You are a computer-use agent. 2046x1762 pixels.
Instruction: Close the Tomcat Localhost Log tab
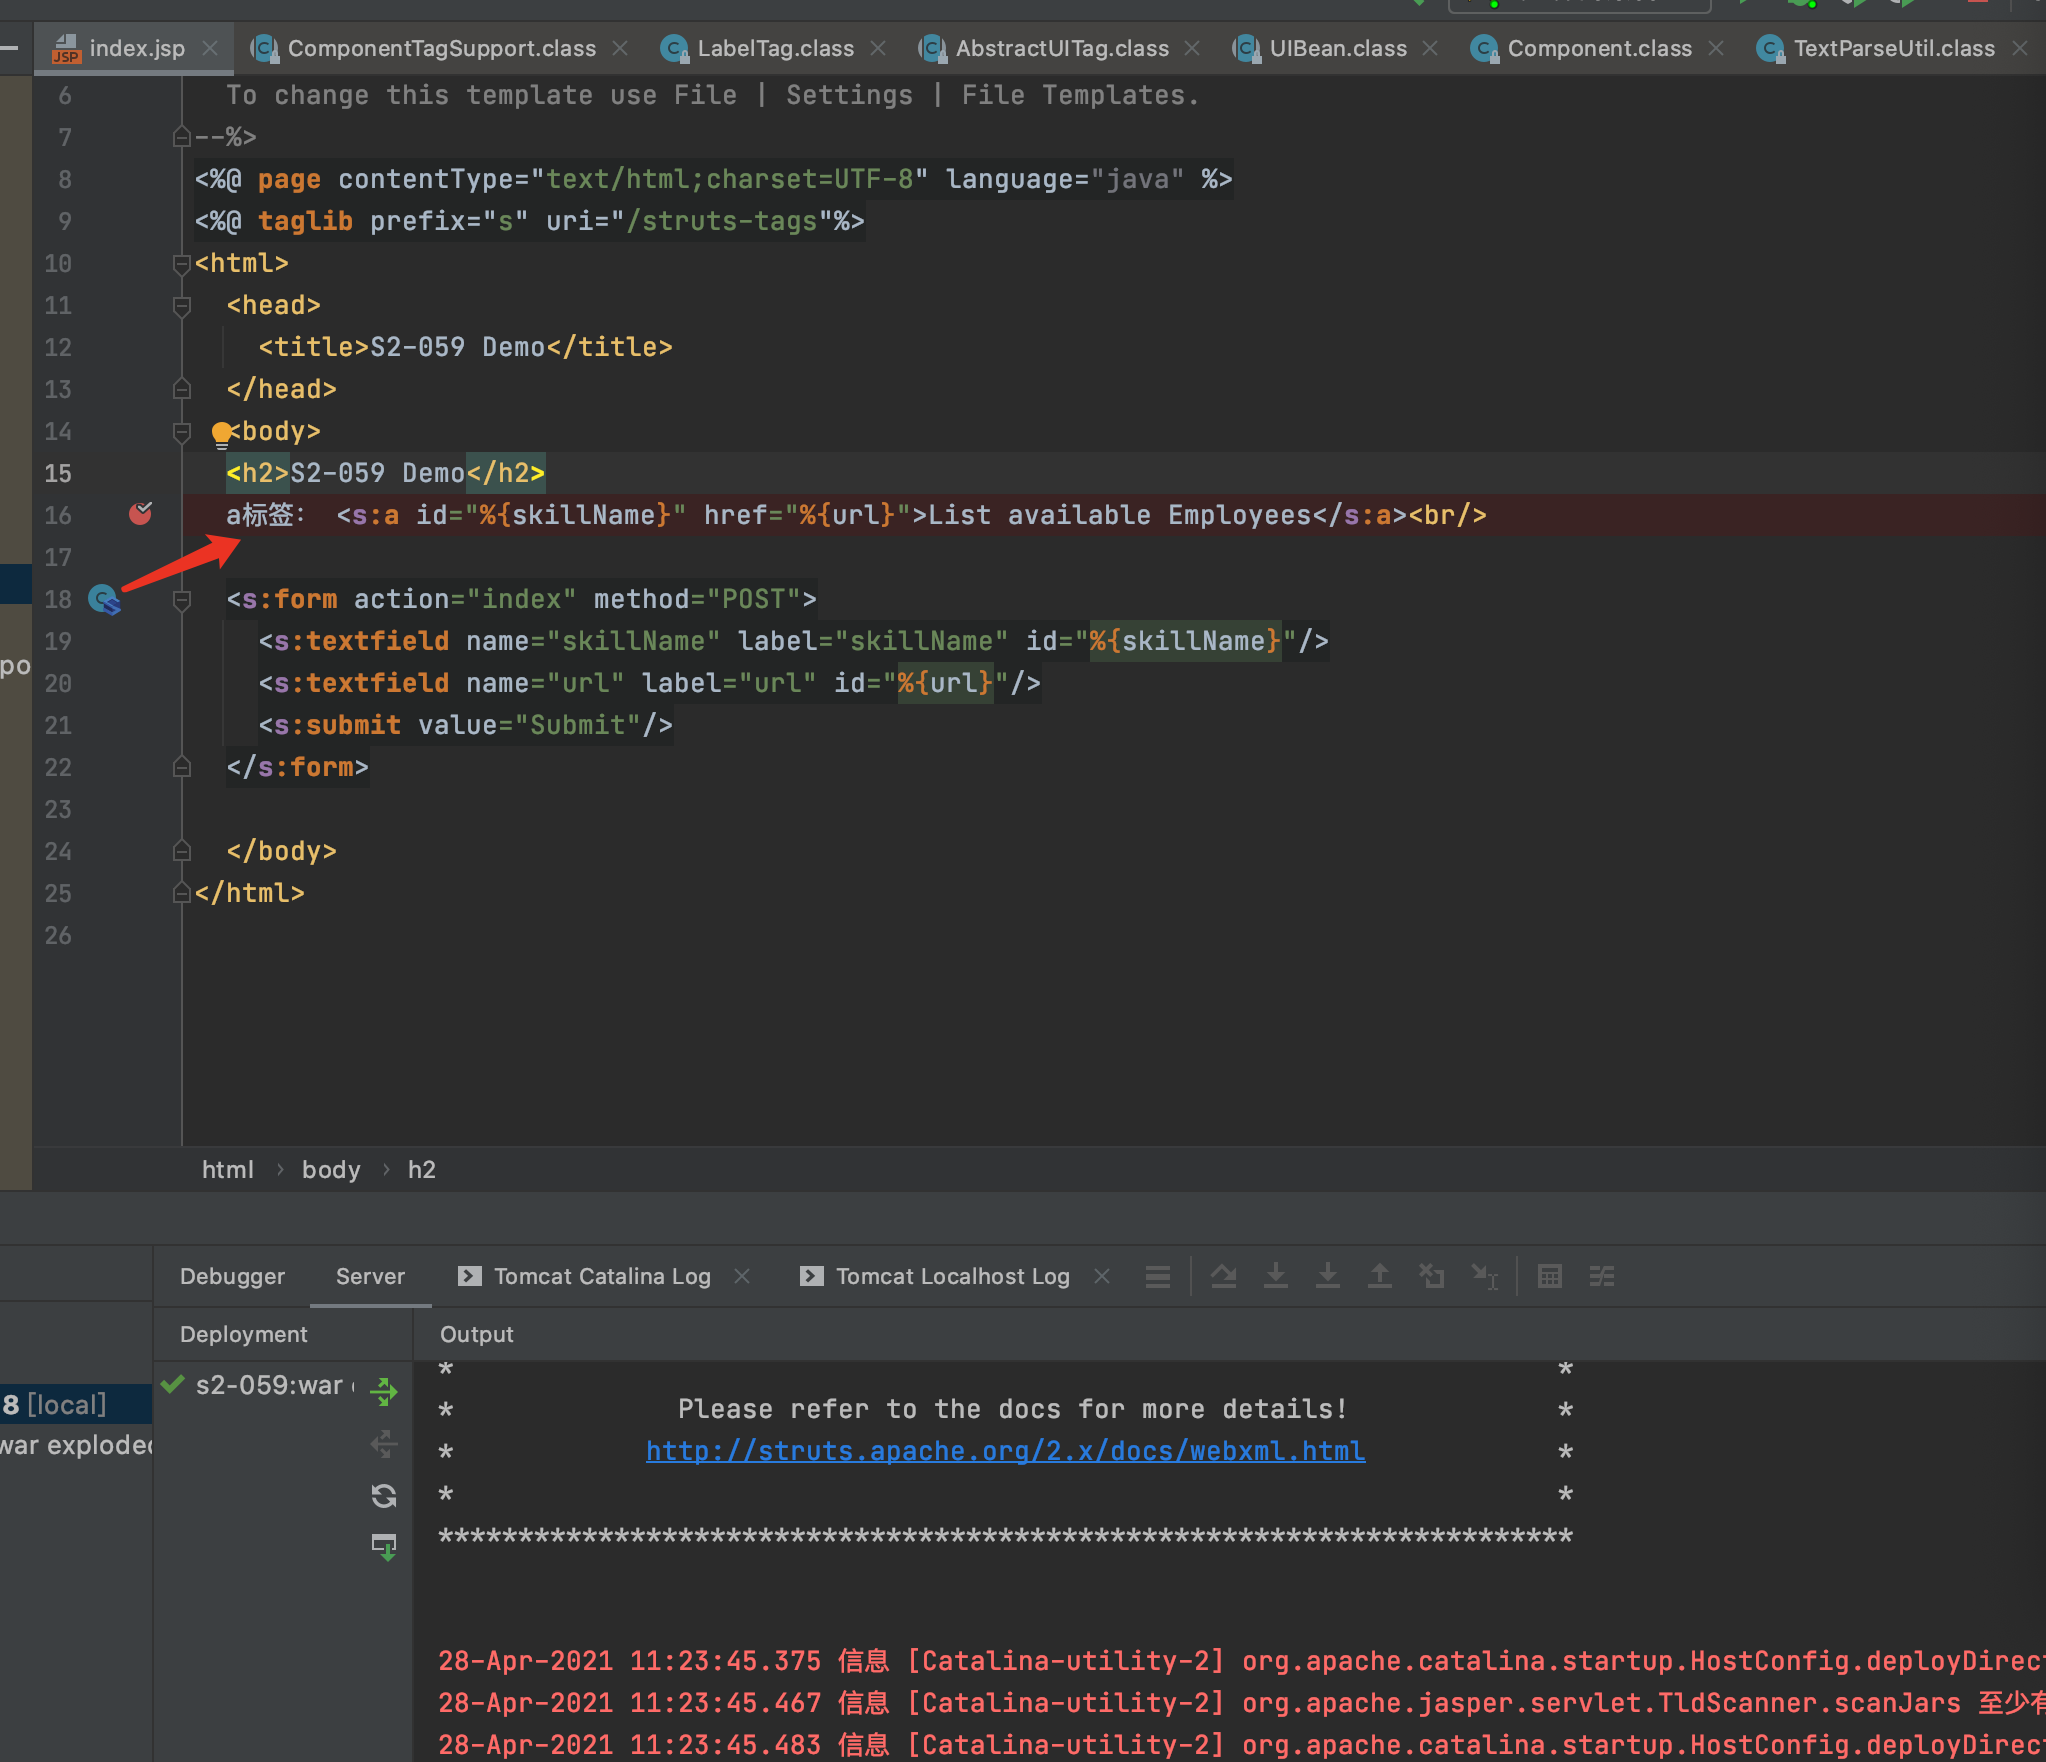pyautogui.click(x=1102, y=1277)
